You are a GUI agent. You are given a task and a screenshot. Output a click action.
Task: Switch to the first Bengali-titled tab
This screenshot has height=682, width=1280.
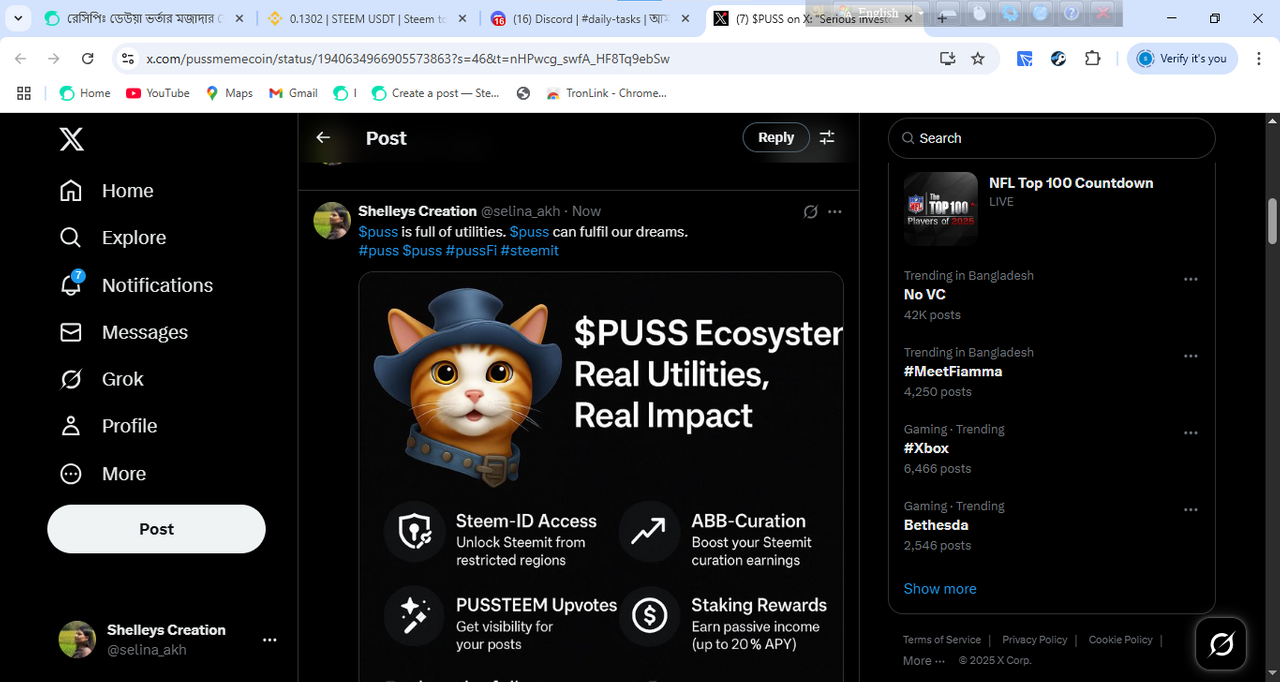click(143, 18)
